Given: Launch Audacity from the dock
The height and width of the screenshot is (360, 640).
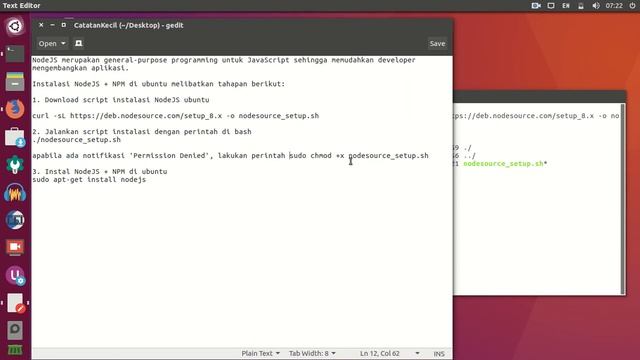Looking at the screenshot, I should pyautogui.click(x=15, y=192).
